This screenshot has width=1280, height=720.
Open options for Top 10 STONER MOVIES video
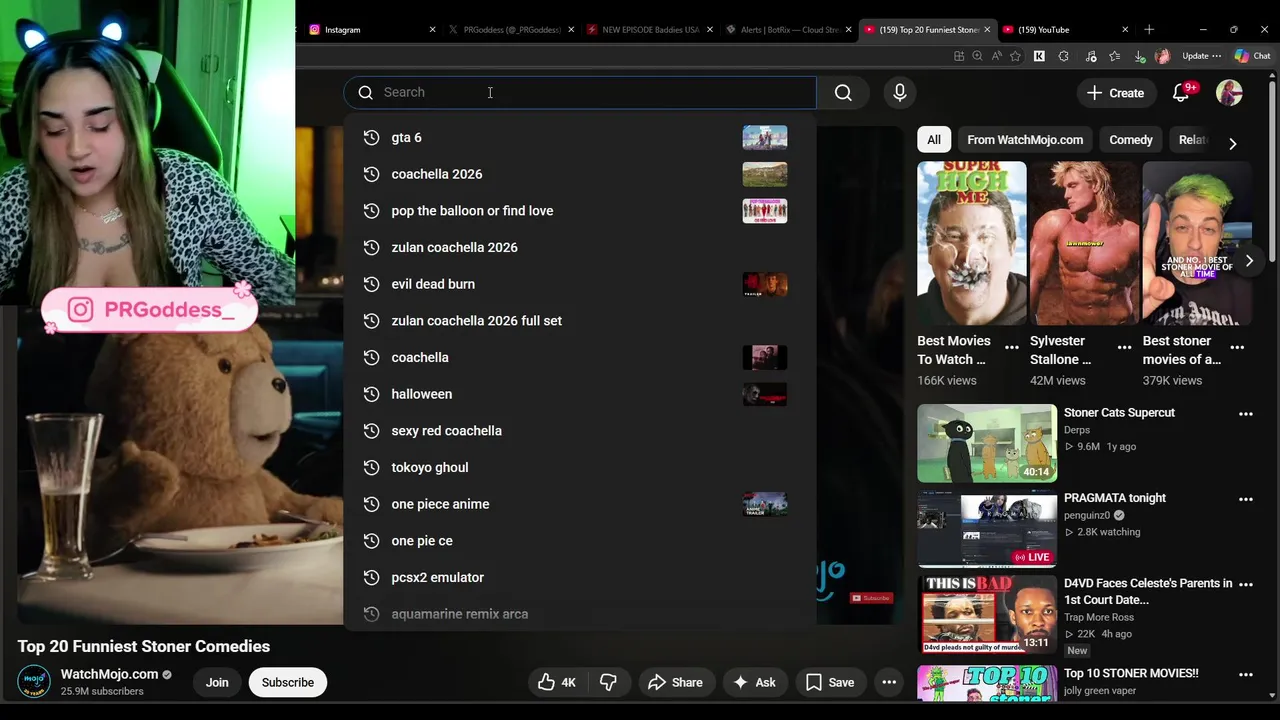pos(1246,675)
